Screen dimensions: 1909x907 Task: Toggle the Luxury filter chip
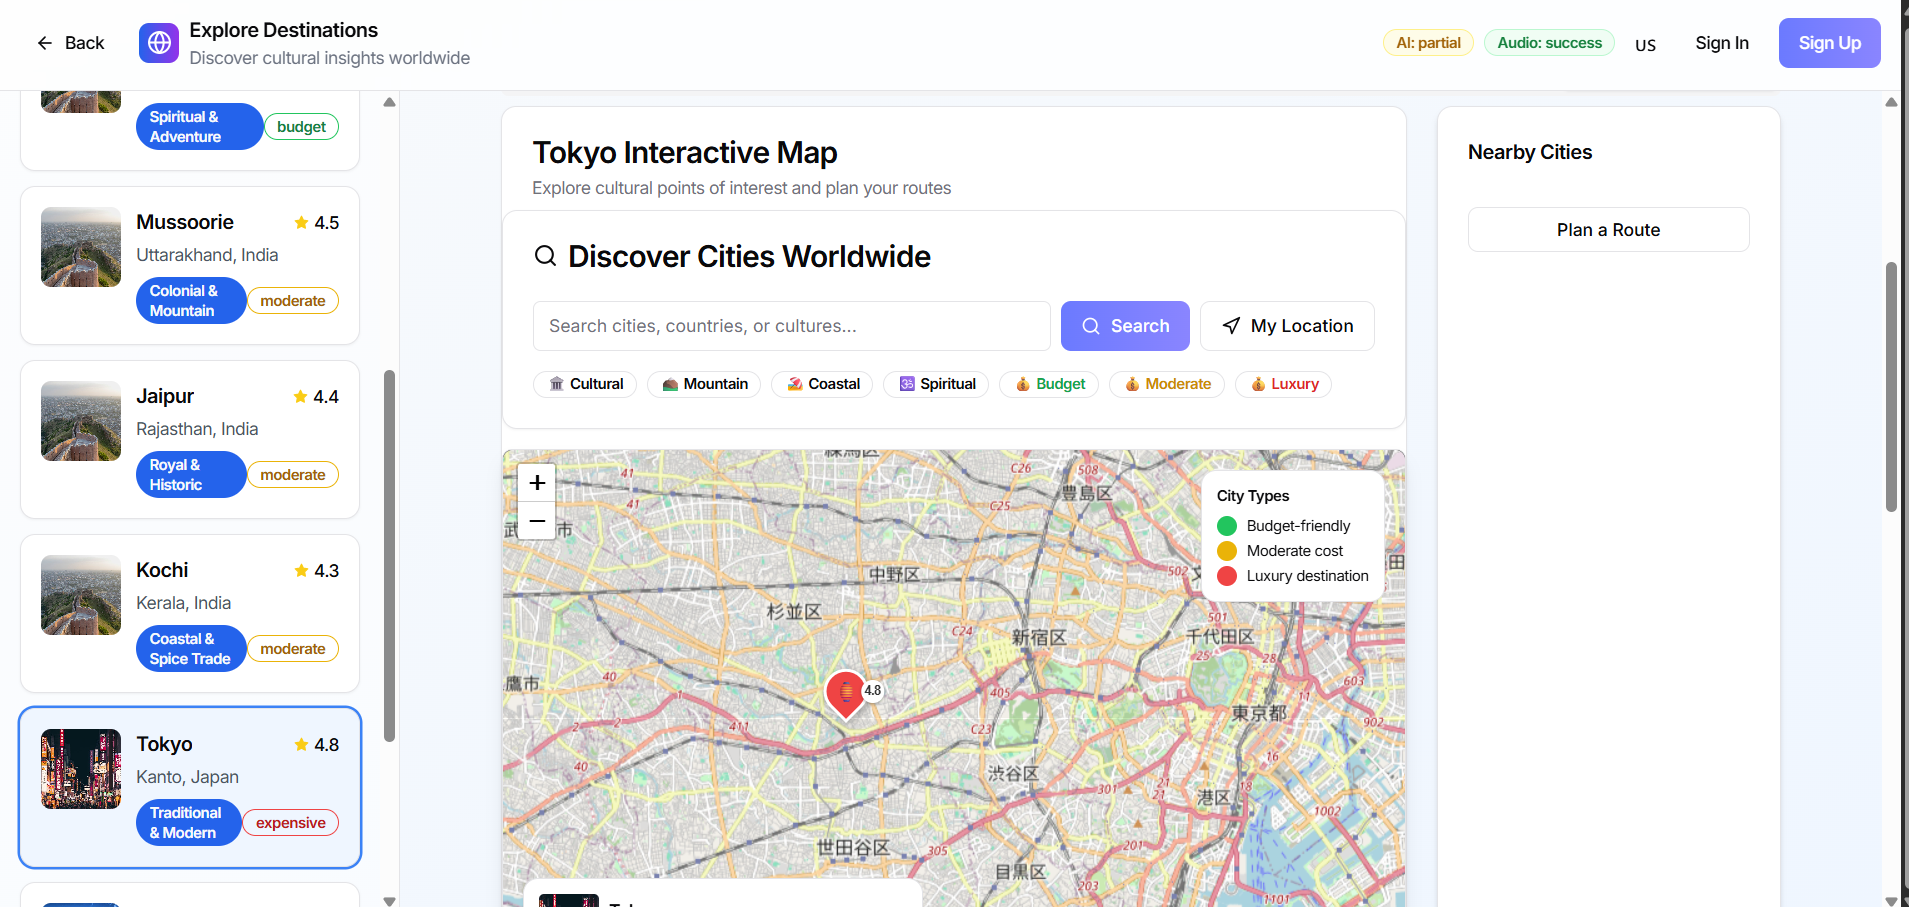click(x=1283, y=384)
